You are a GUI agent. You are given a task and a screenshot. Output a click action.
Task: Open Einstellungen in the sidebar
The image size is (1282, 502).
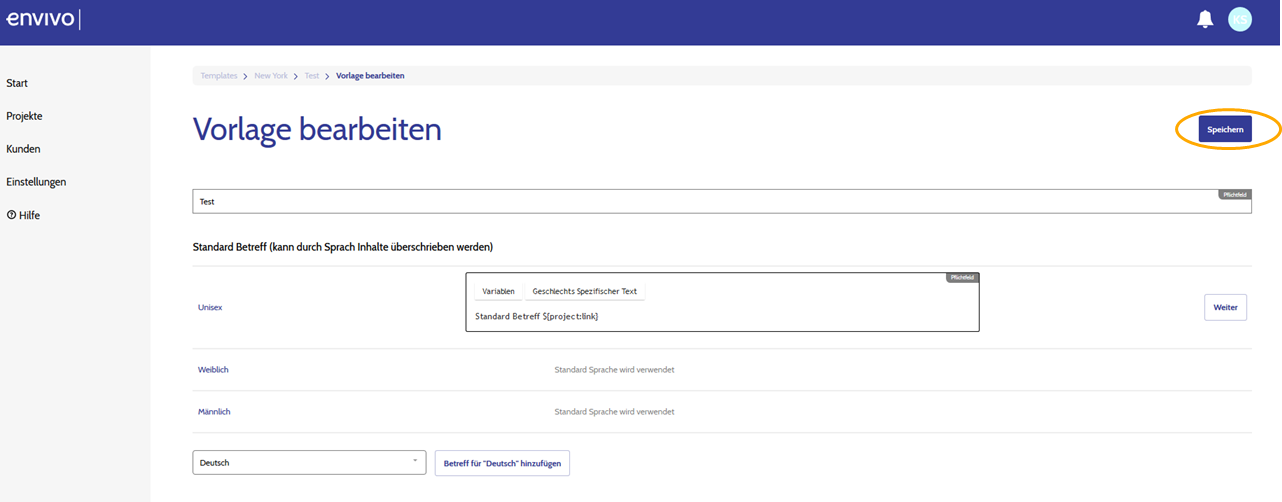[x=36, y=182]
